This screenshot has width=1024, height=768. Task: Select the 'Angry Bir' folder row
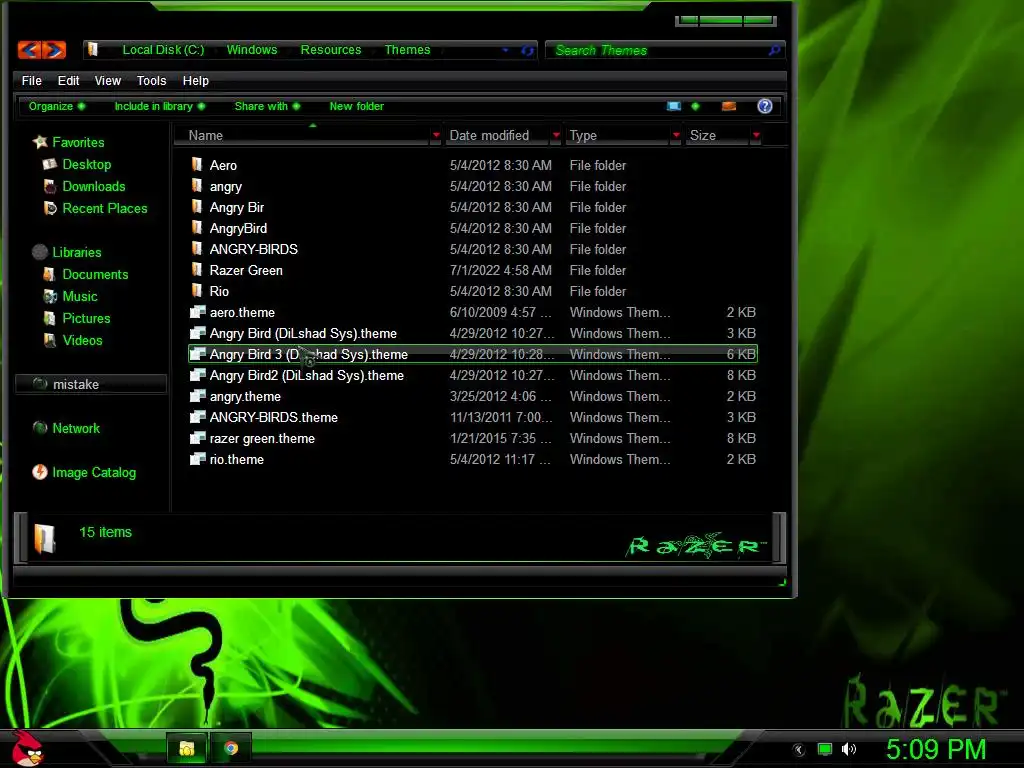tap(473, 207)
